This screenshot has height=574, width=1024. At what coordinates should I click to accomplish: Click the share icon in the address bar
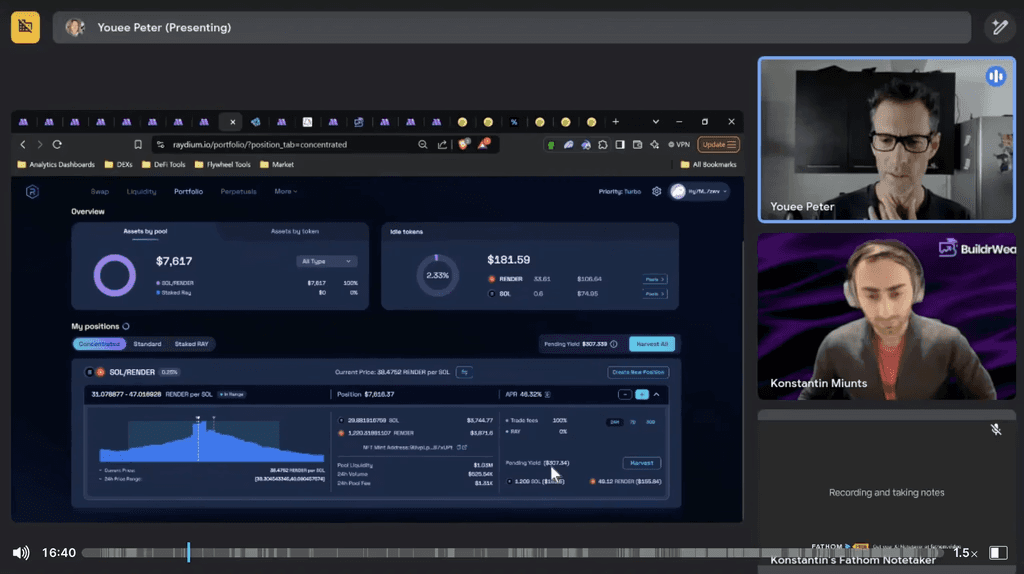coord(442,144)
